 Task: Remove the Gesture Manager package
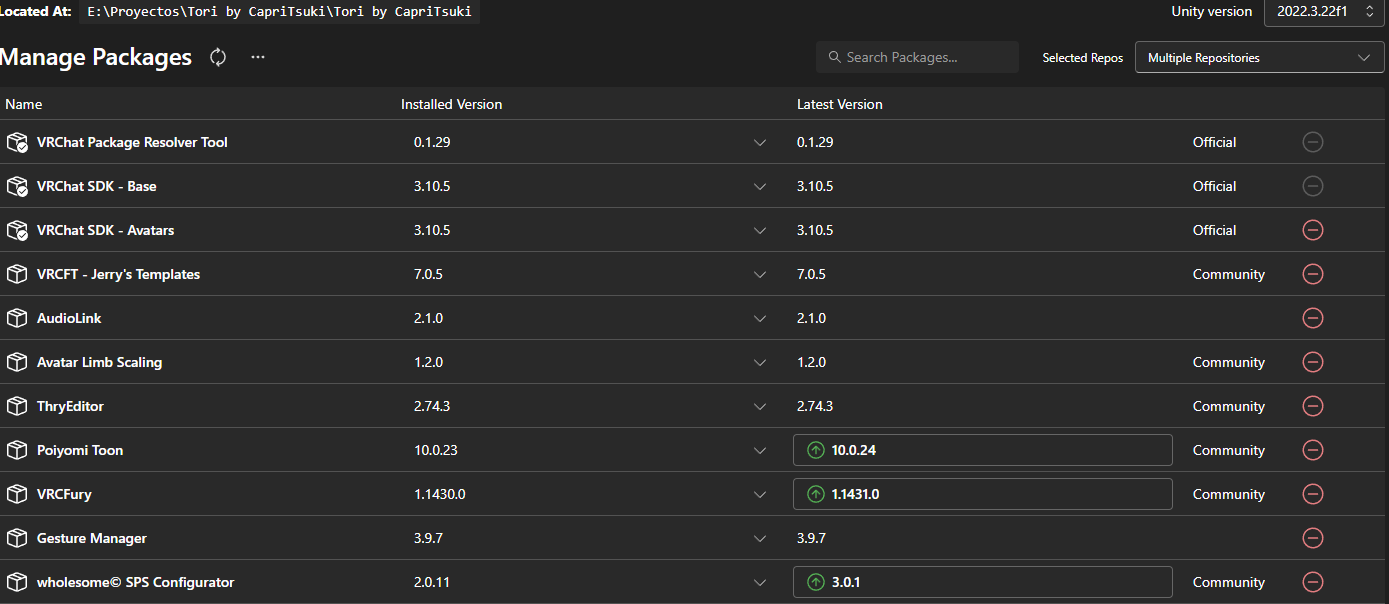pos(1313,538)
